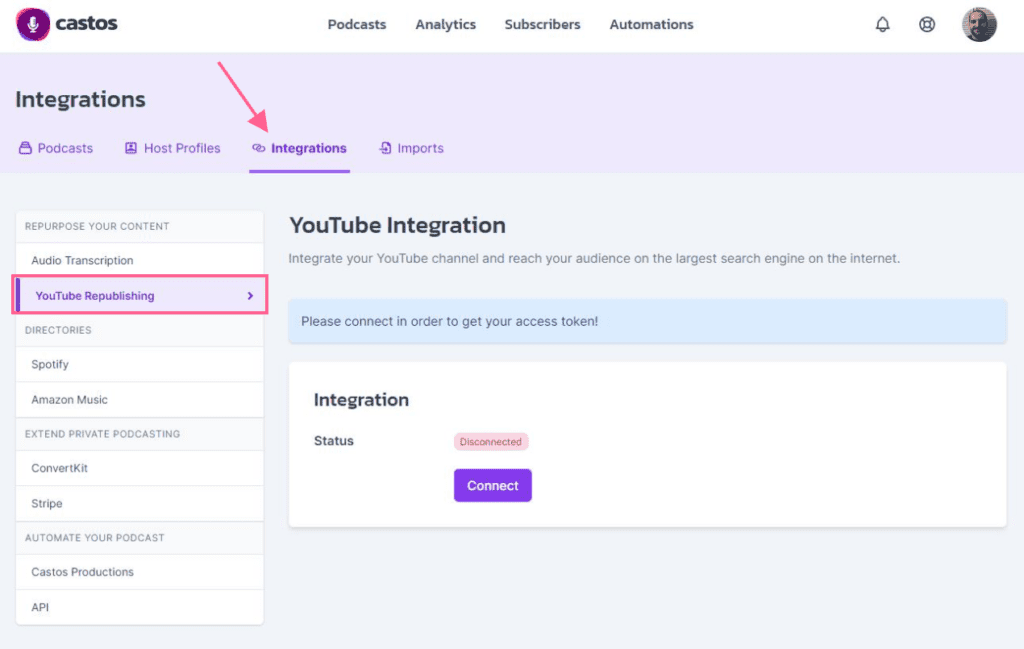This screenshot has height=649, width=1024.
Task: Open Automations in the top navigation
Action: click(651, 24)
